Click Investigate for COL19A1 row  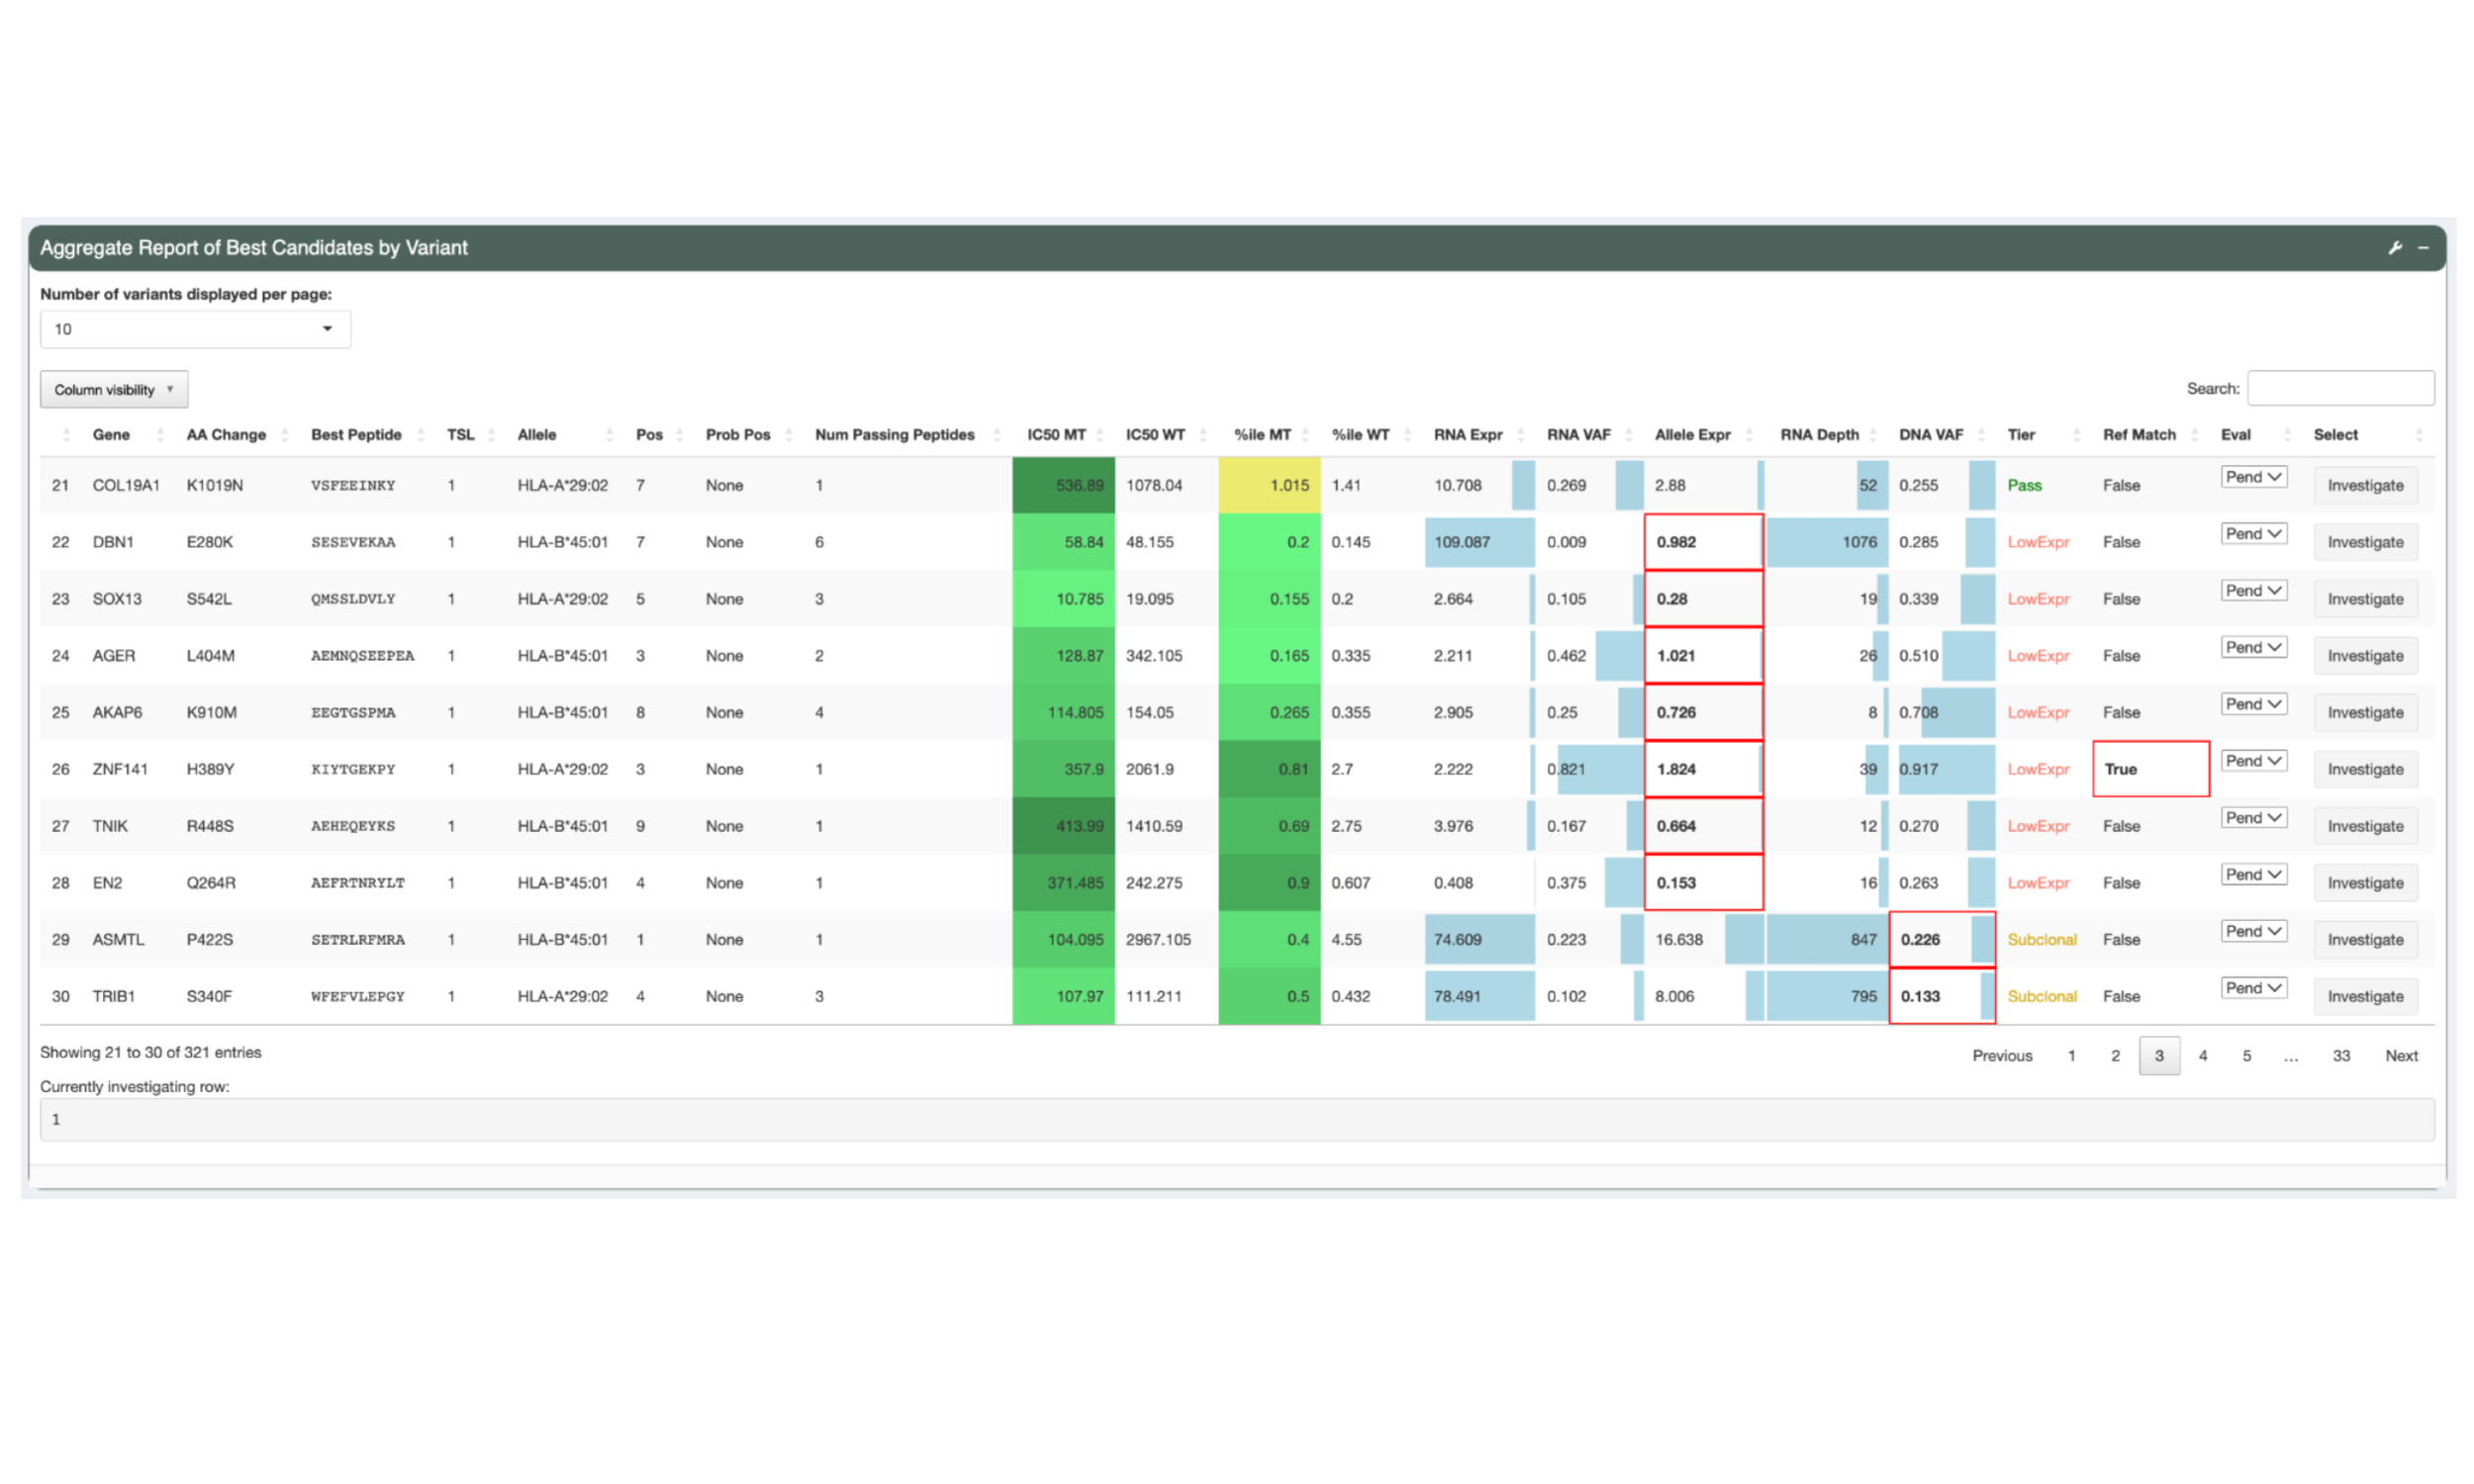point(2365,485)
